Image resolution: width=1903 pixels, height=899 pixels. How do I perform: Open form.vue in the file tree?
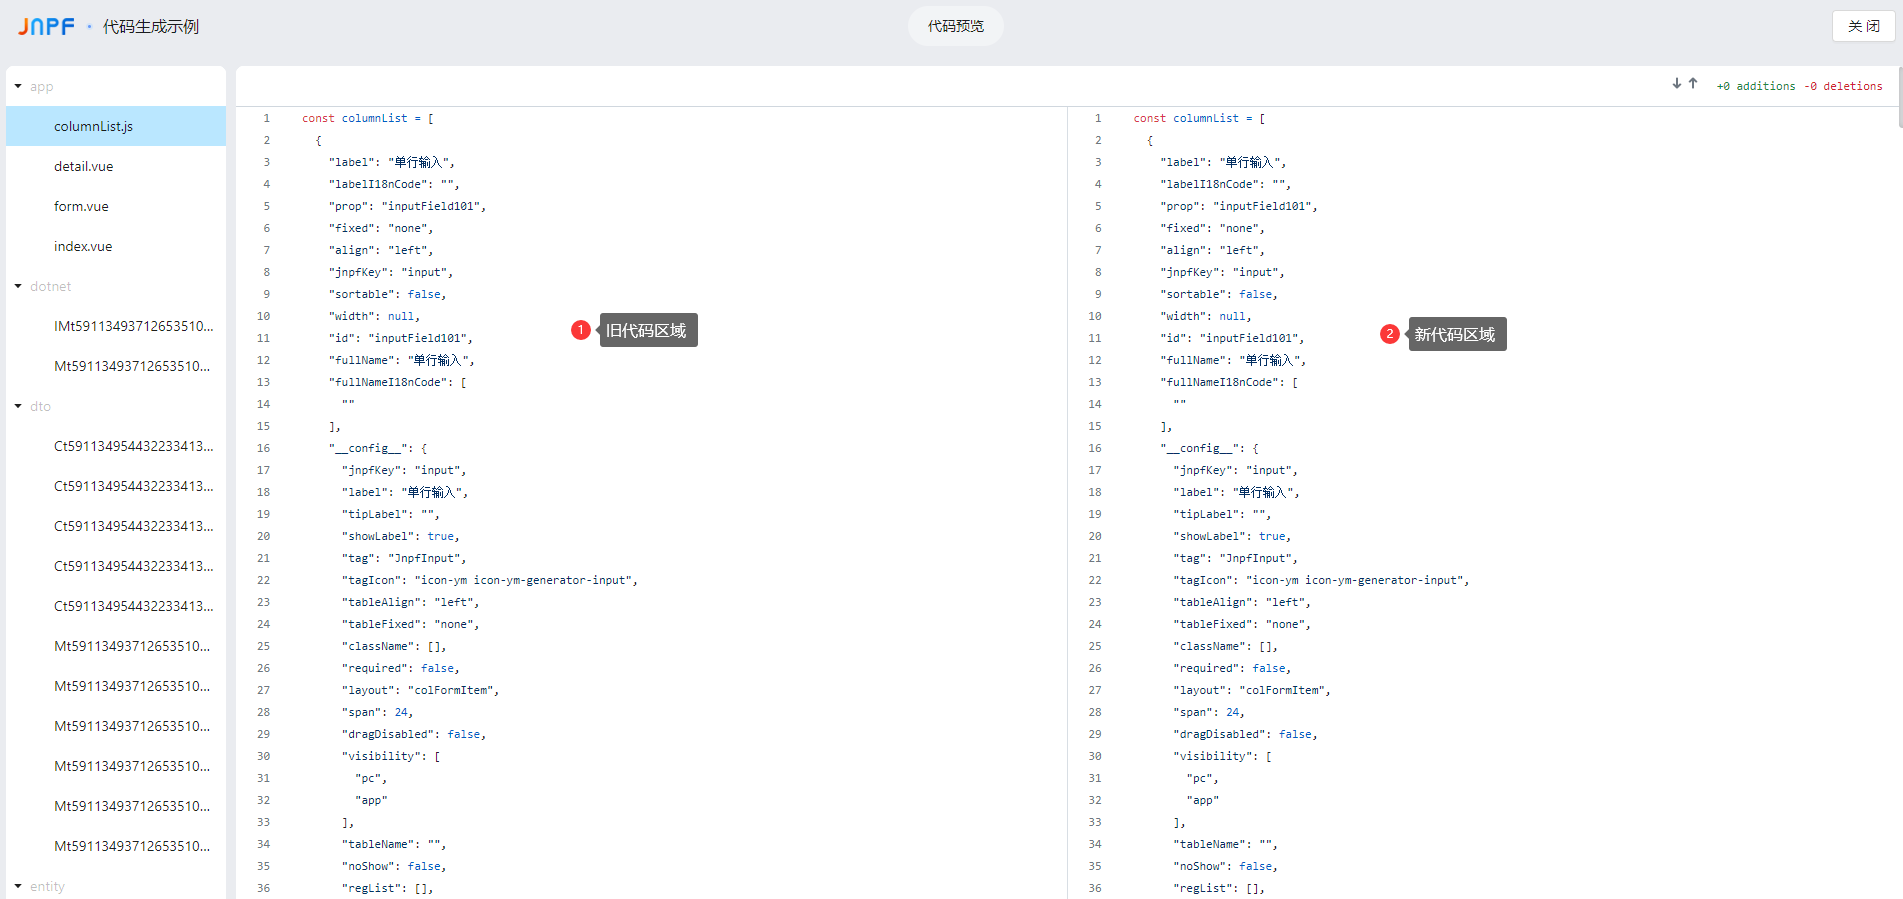tap(81, 207)
